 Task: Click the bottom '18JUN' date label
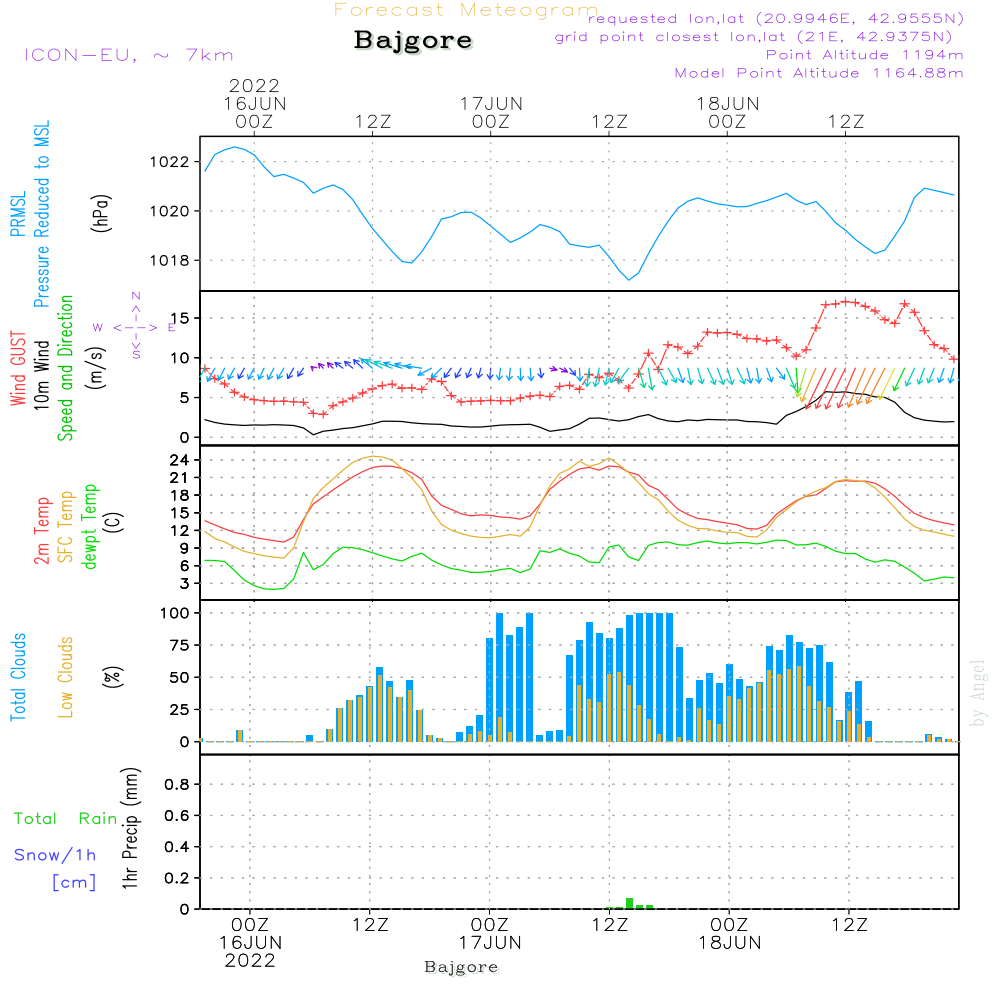[x=730, y=943]
